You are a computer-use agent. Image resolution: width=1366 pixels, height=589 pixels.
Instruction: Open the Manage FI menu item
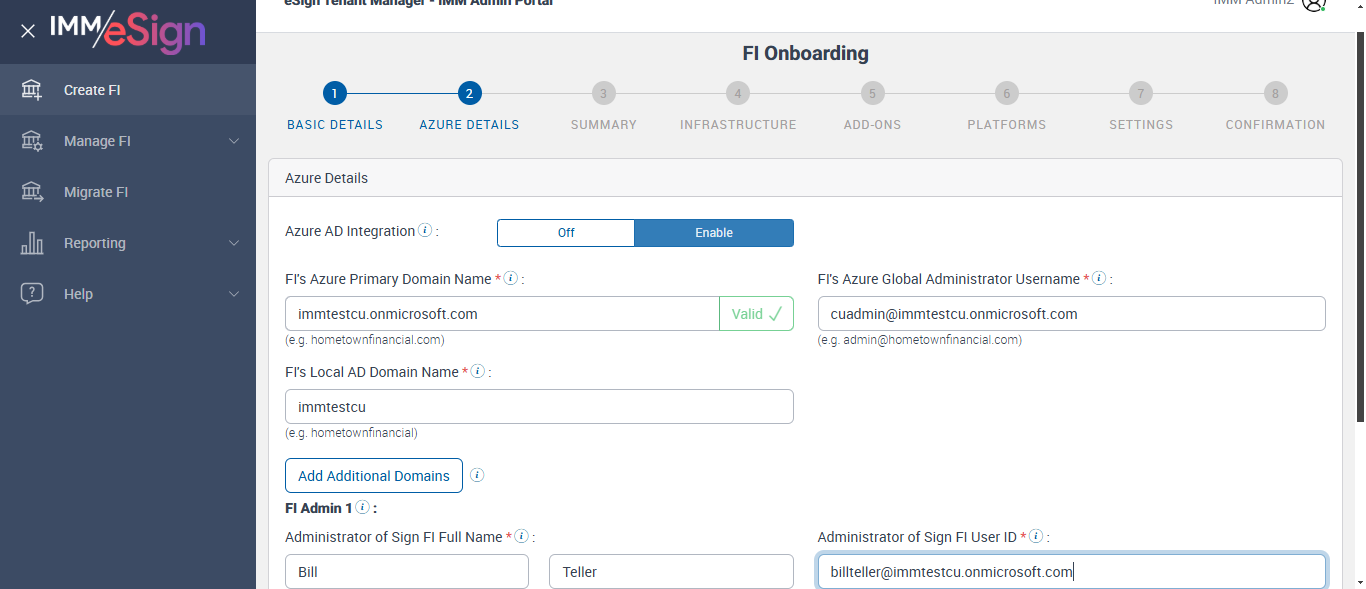tap(128, 141)
